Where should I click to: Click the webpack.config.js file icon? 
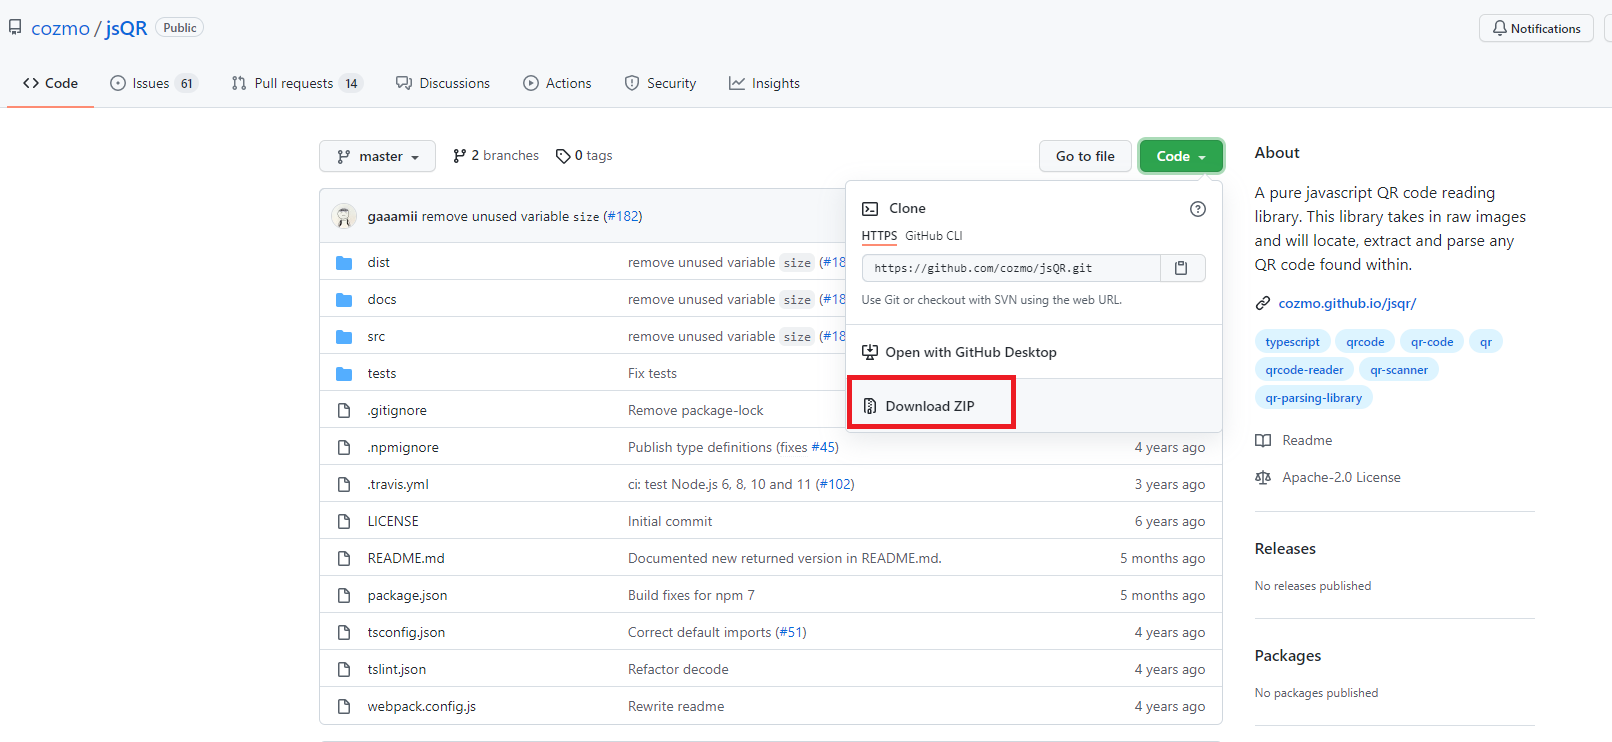click(344, 707)
